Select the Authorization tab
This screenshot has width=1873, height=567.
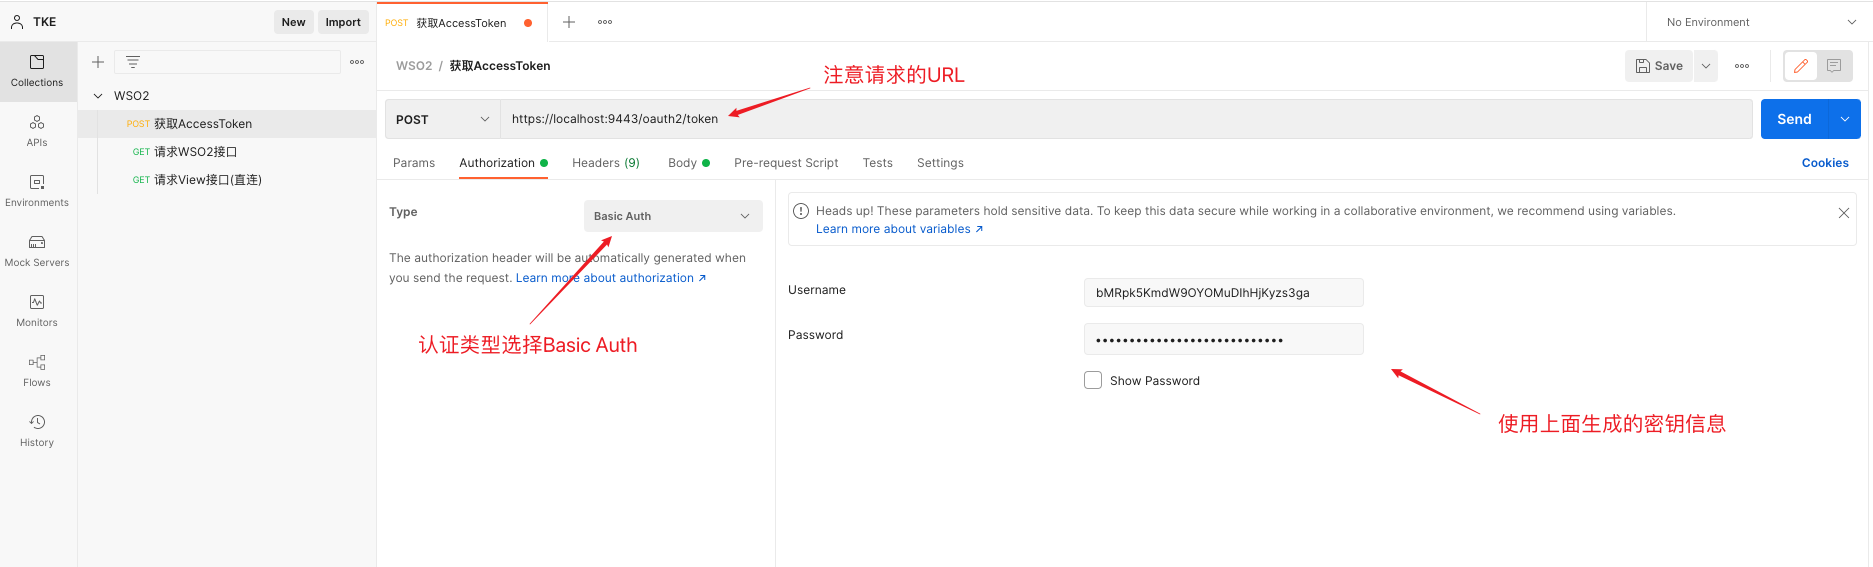click(x=503, y=163)
